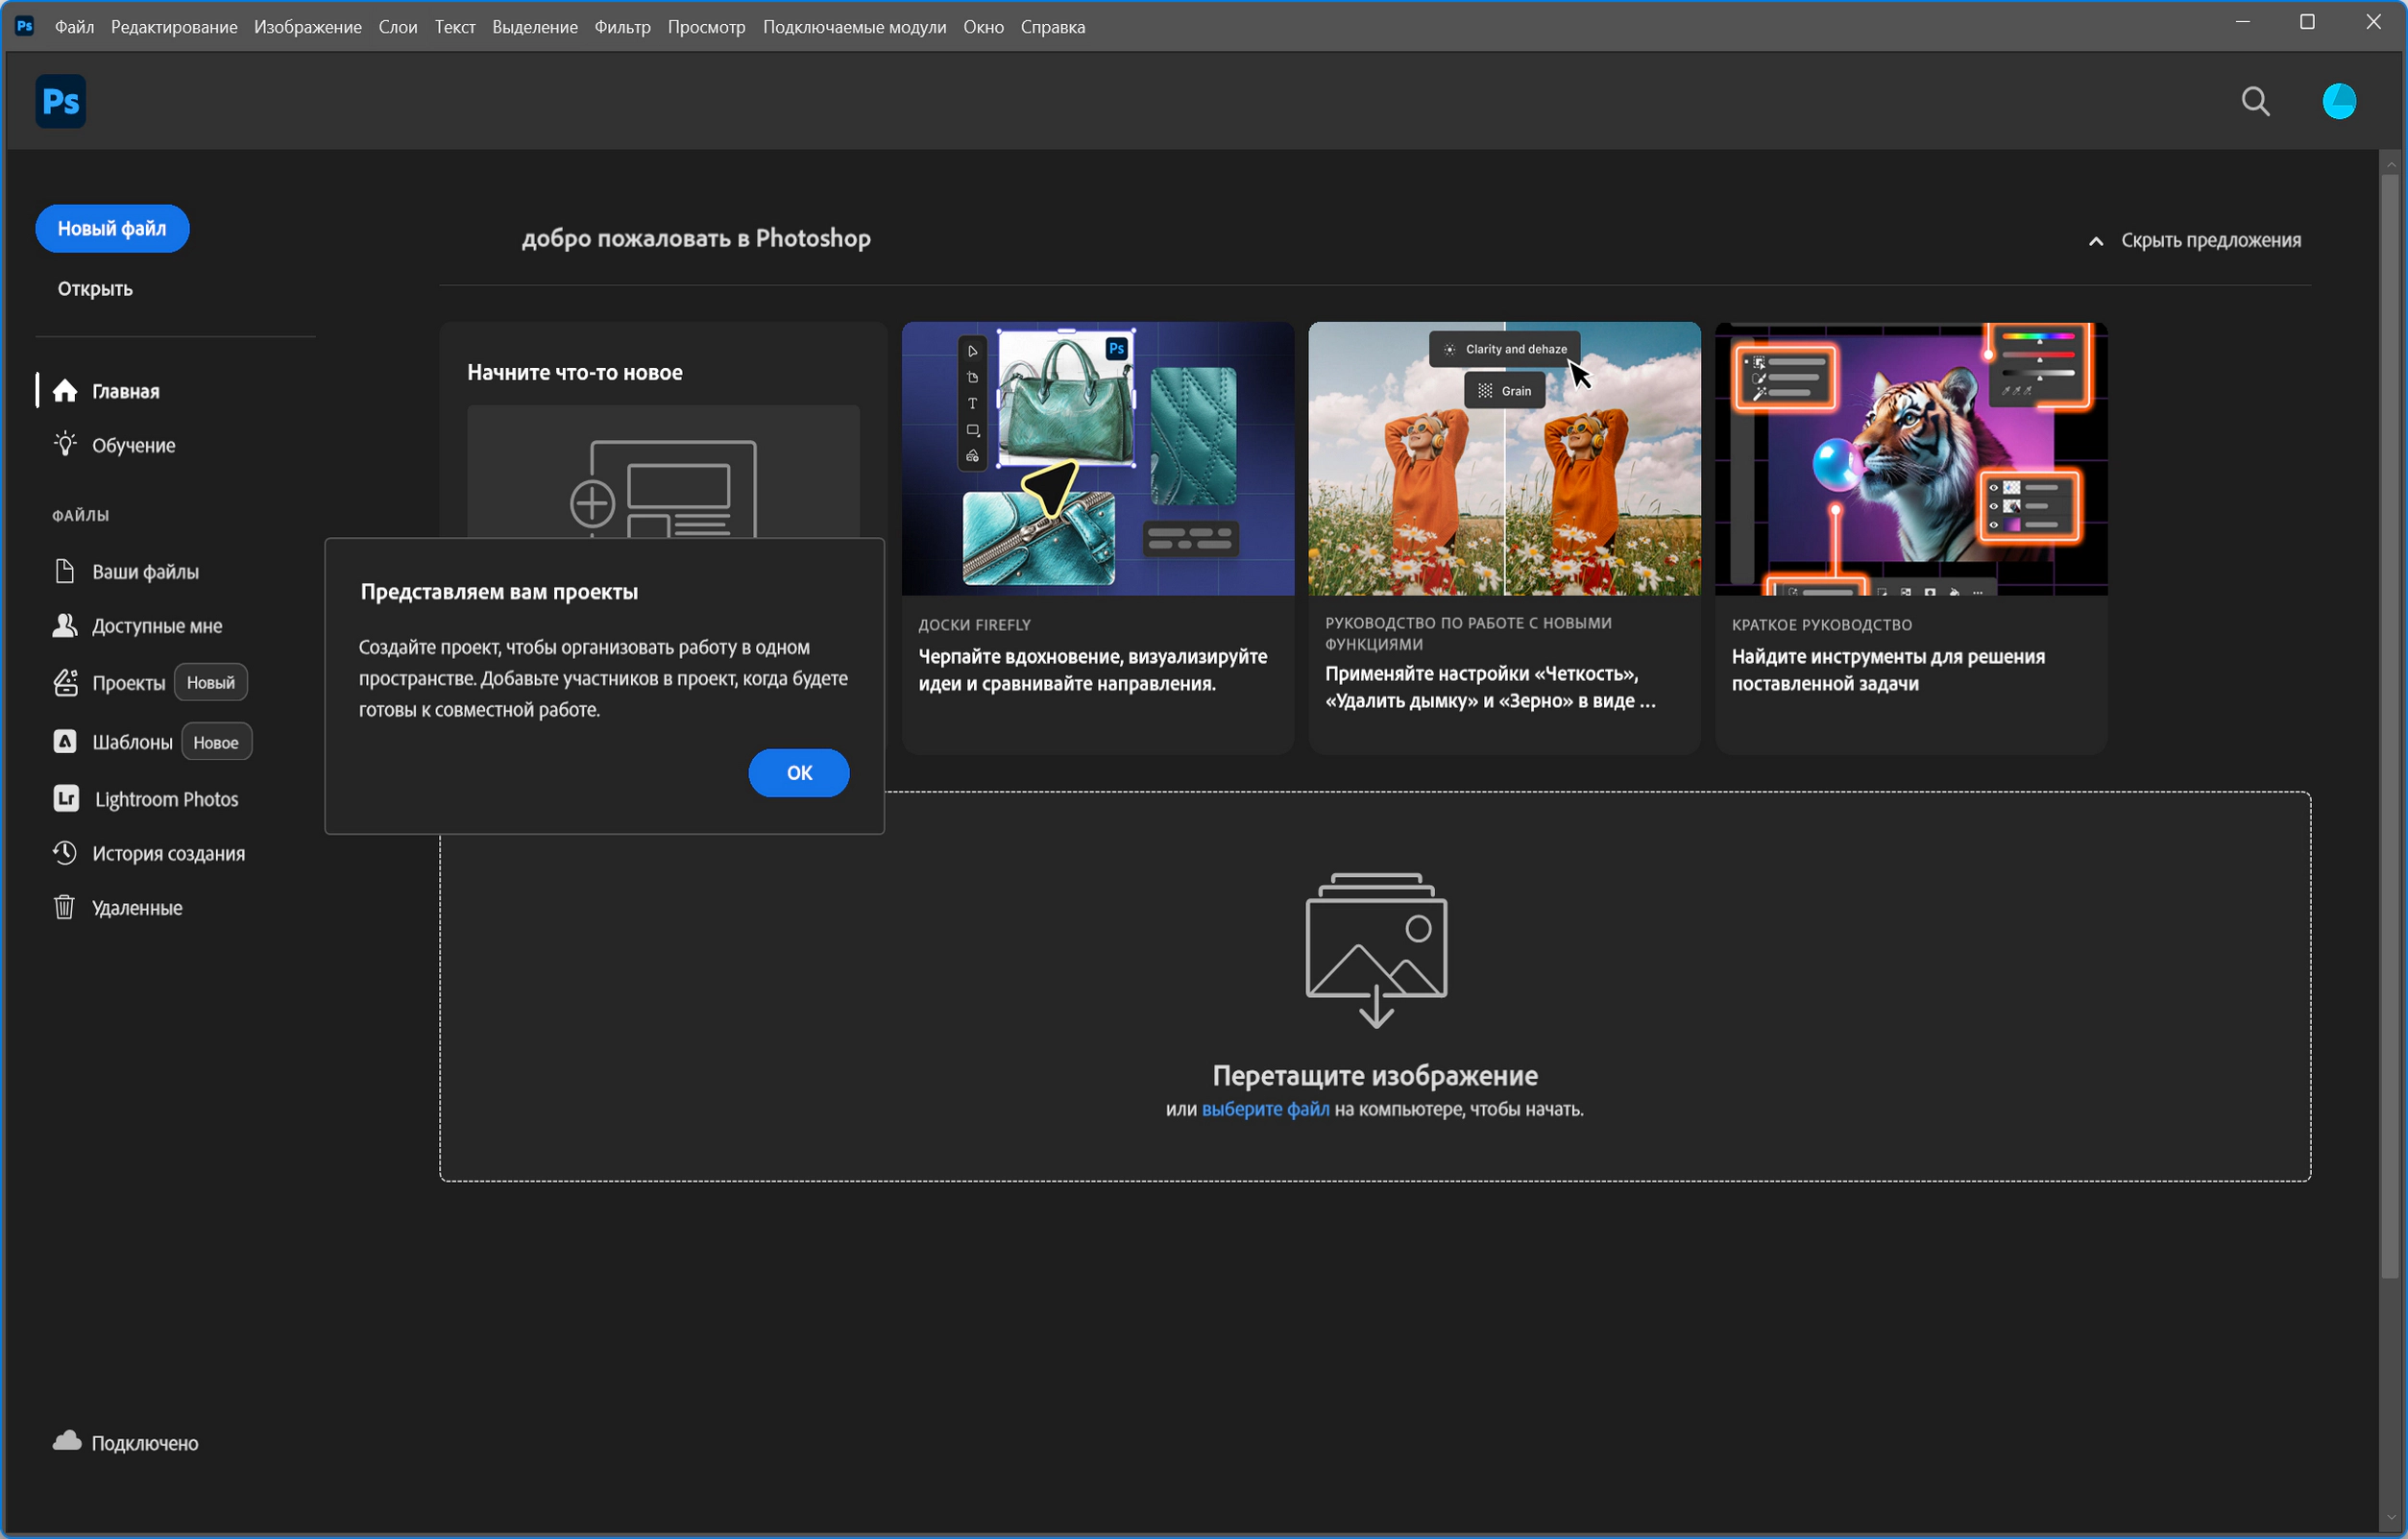Open Доступные мне shared files
This screenshot has height=1539, width=2408.
coord(156,626)
